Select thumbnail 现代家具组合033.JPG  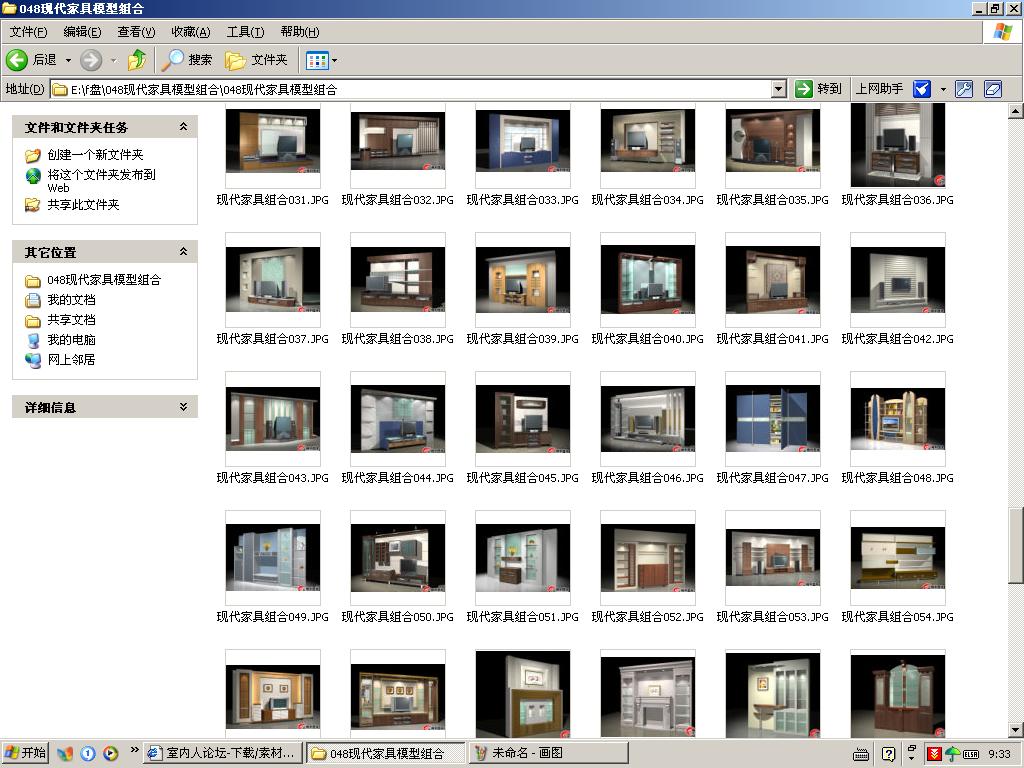tap(523, 140)
